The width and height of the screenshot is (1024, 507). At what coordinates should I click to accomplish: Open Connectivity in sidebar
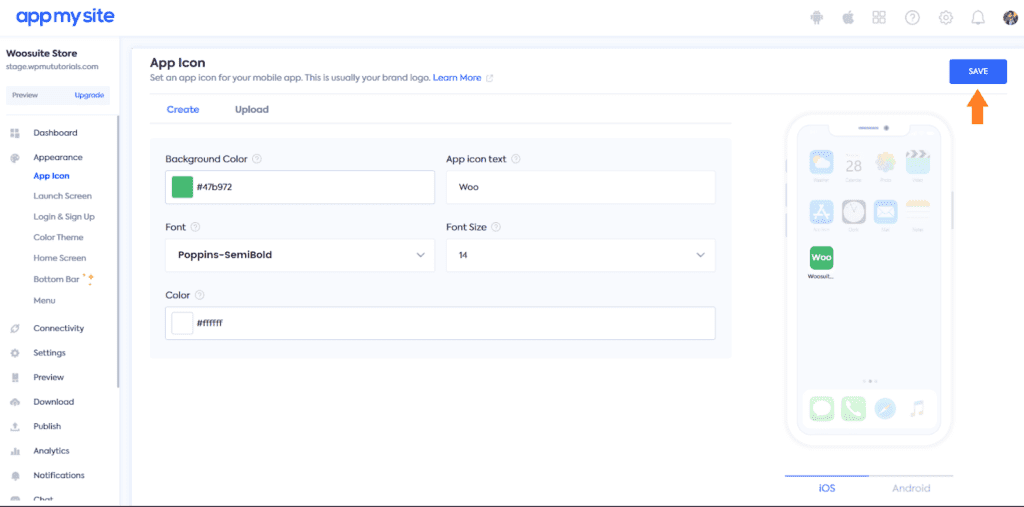tap(59, 329)
